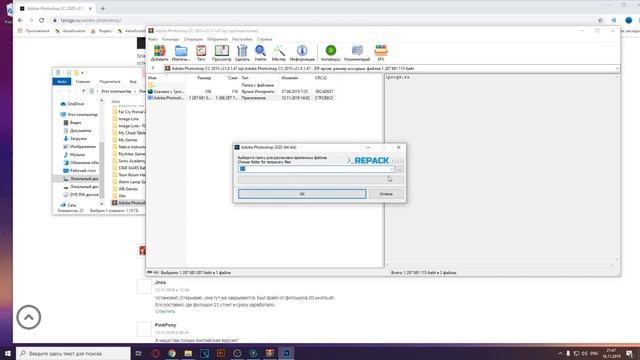Click the browser reload button

42,20
